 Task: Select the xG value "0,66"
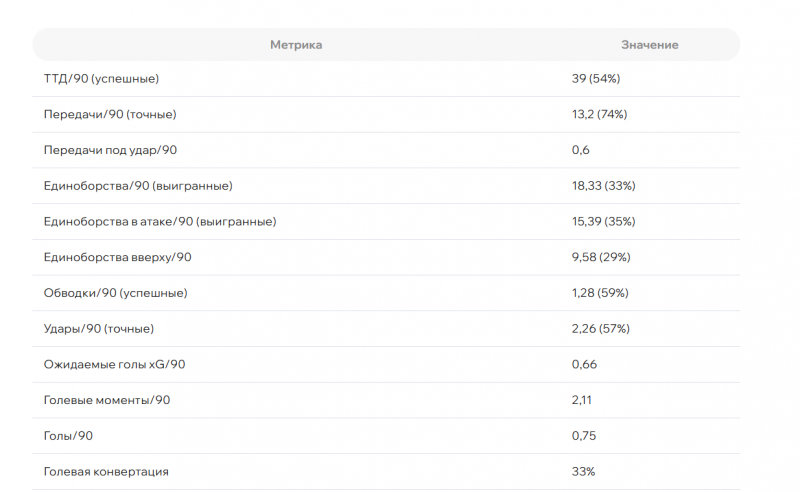coord(584,364)
